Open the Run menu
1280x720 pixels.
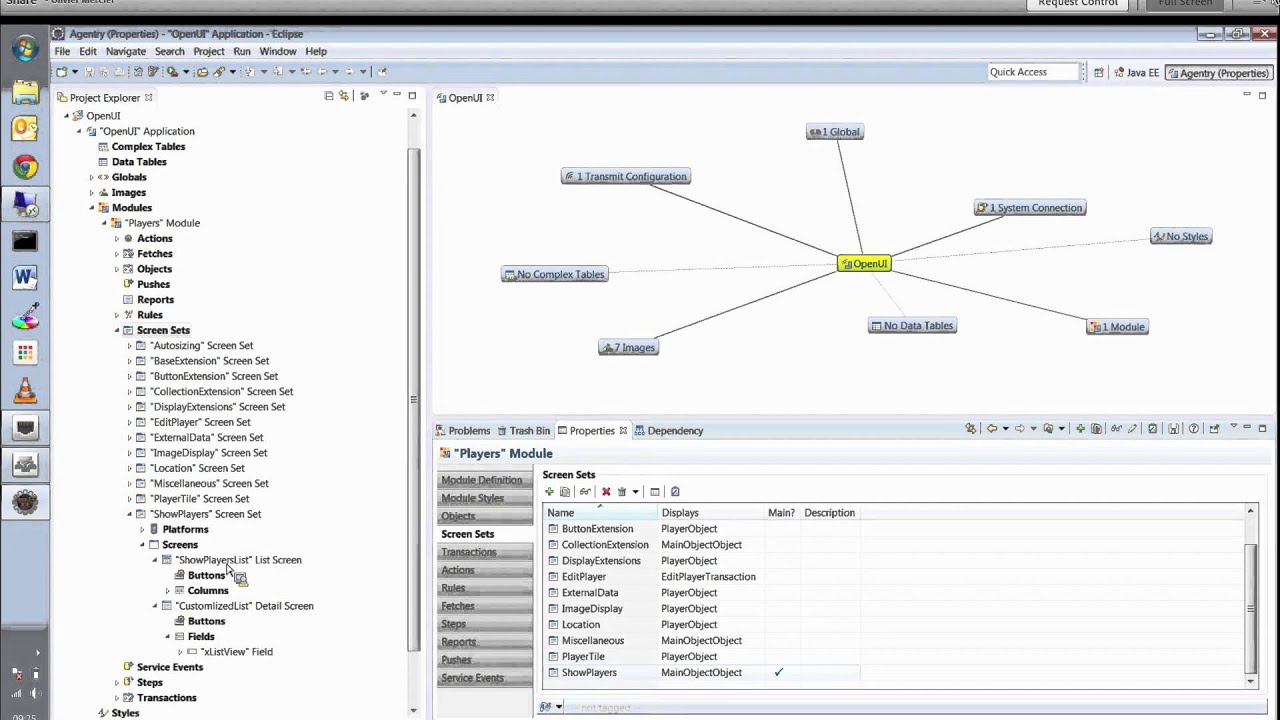[x=241, y=51]
